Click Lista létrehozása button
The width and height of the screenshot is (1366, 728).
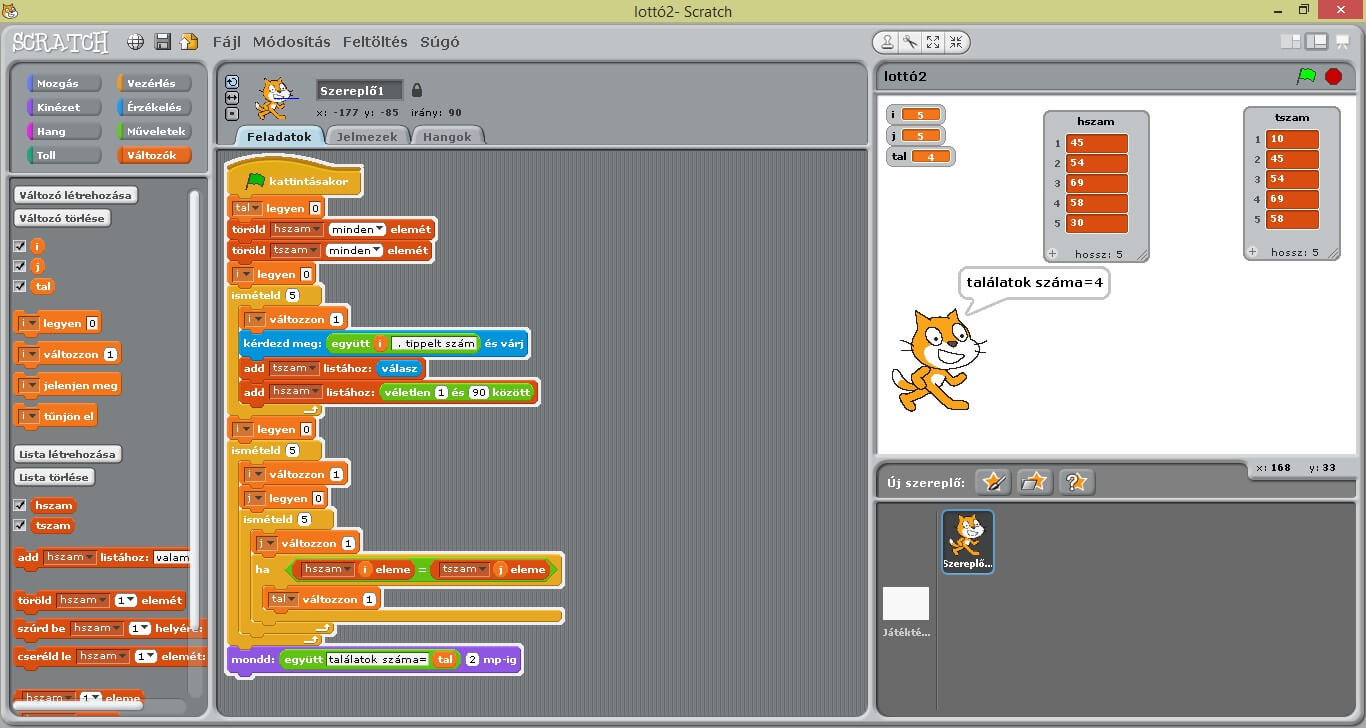coord(68,454)
